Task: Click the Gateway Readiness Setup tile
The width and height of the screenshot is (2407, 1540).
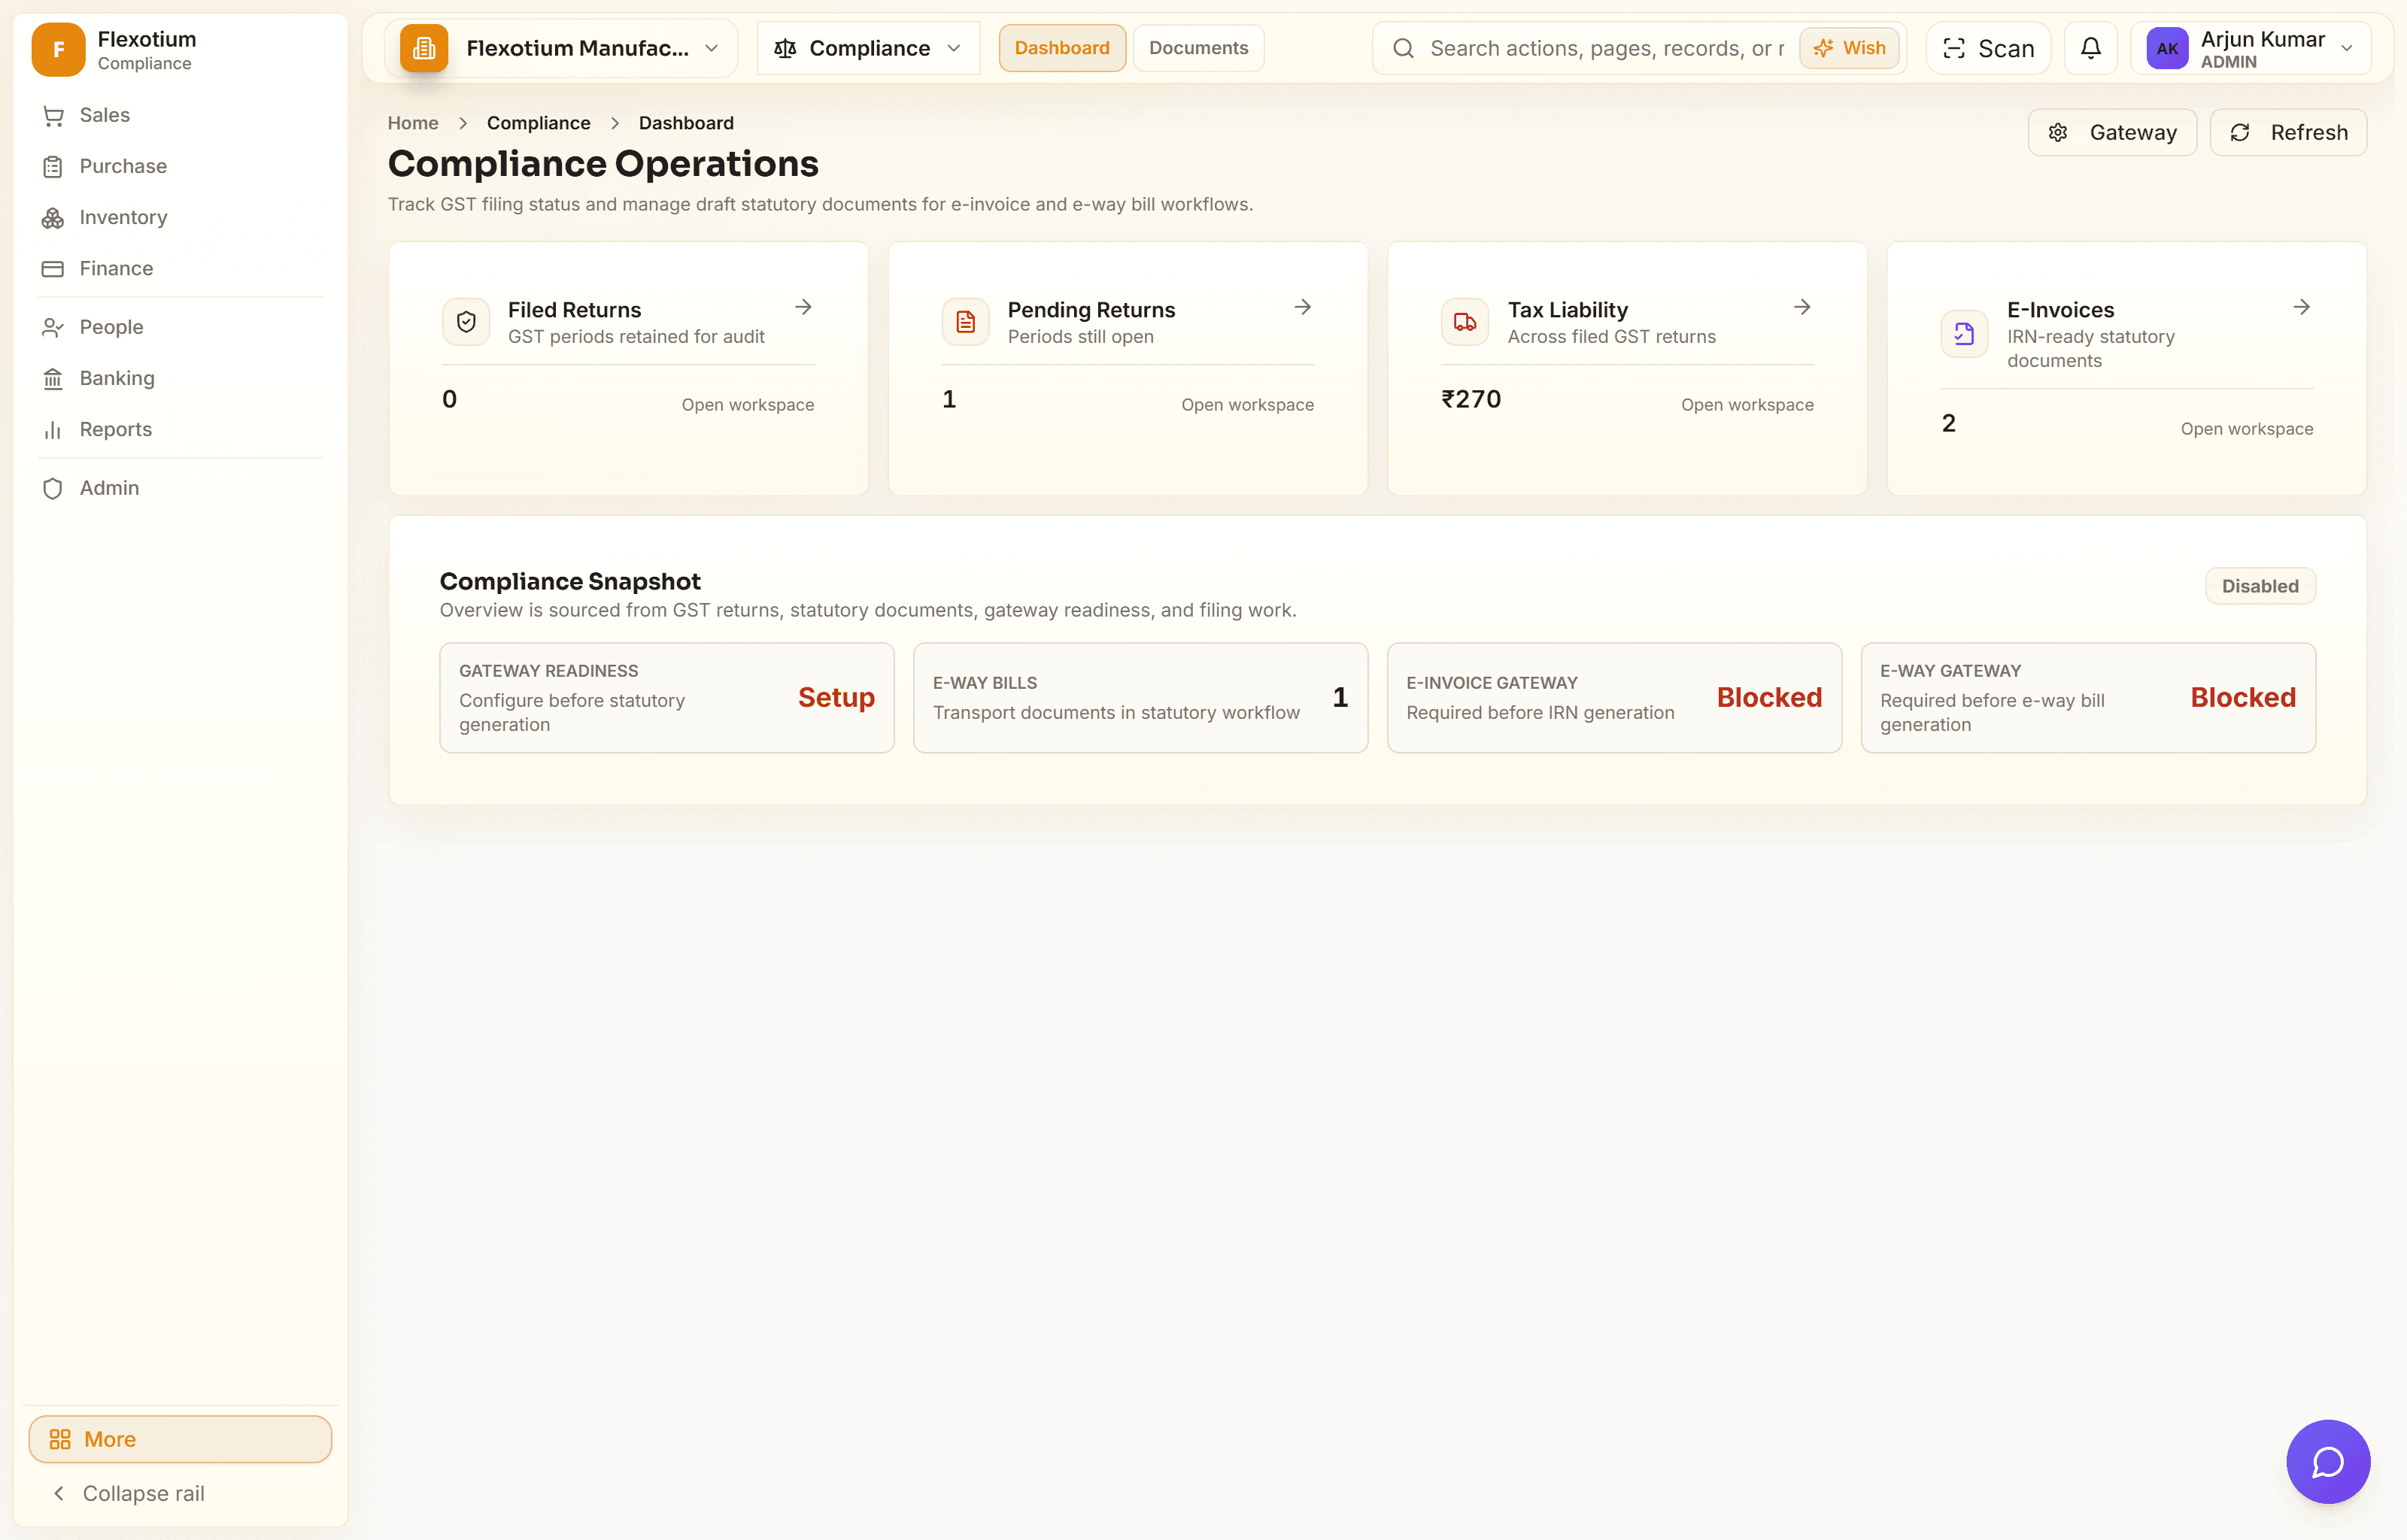Action: coord(667,698)
